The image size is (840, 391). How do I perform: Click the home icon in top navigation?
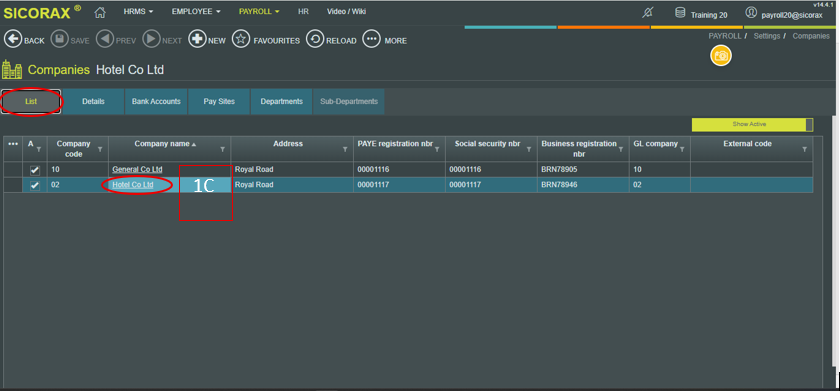[x=100, y=11]
